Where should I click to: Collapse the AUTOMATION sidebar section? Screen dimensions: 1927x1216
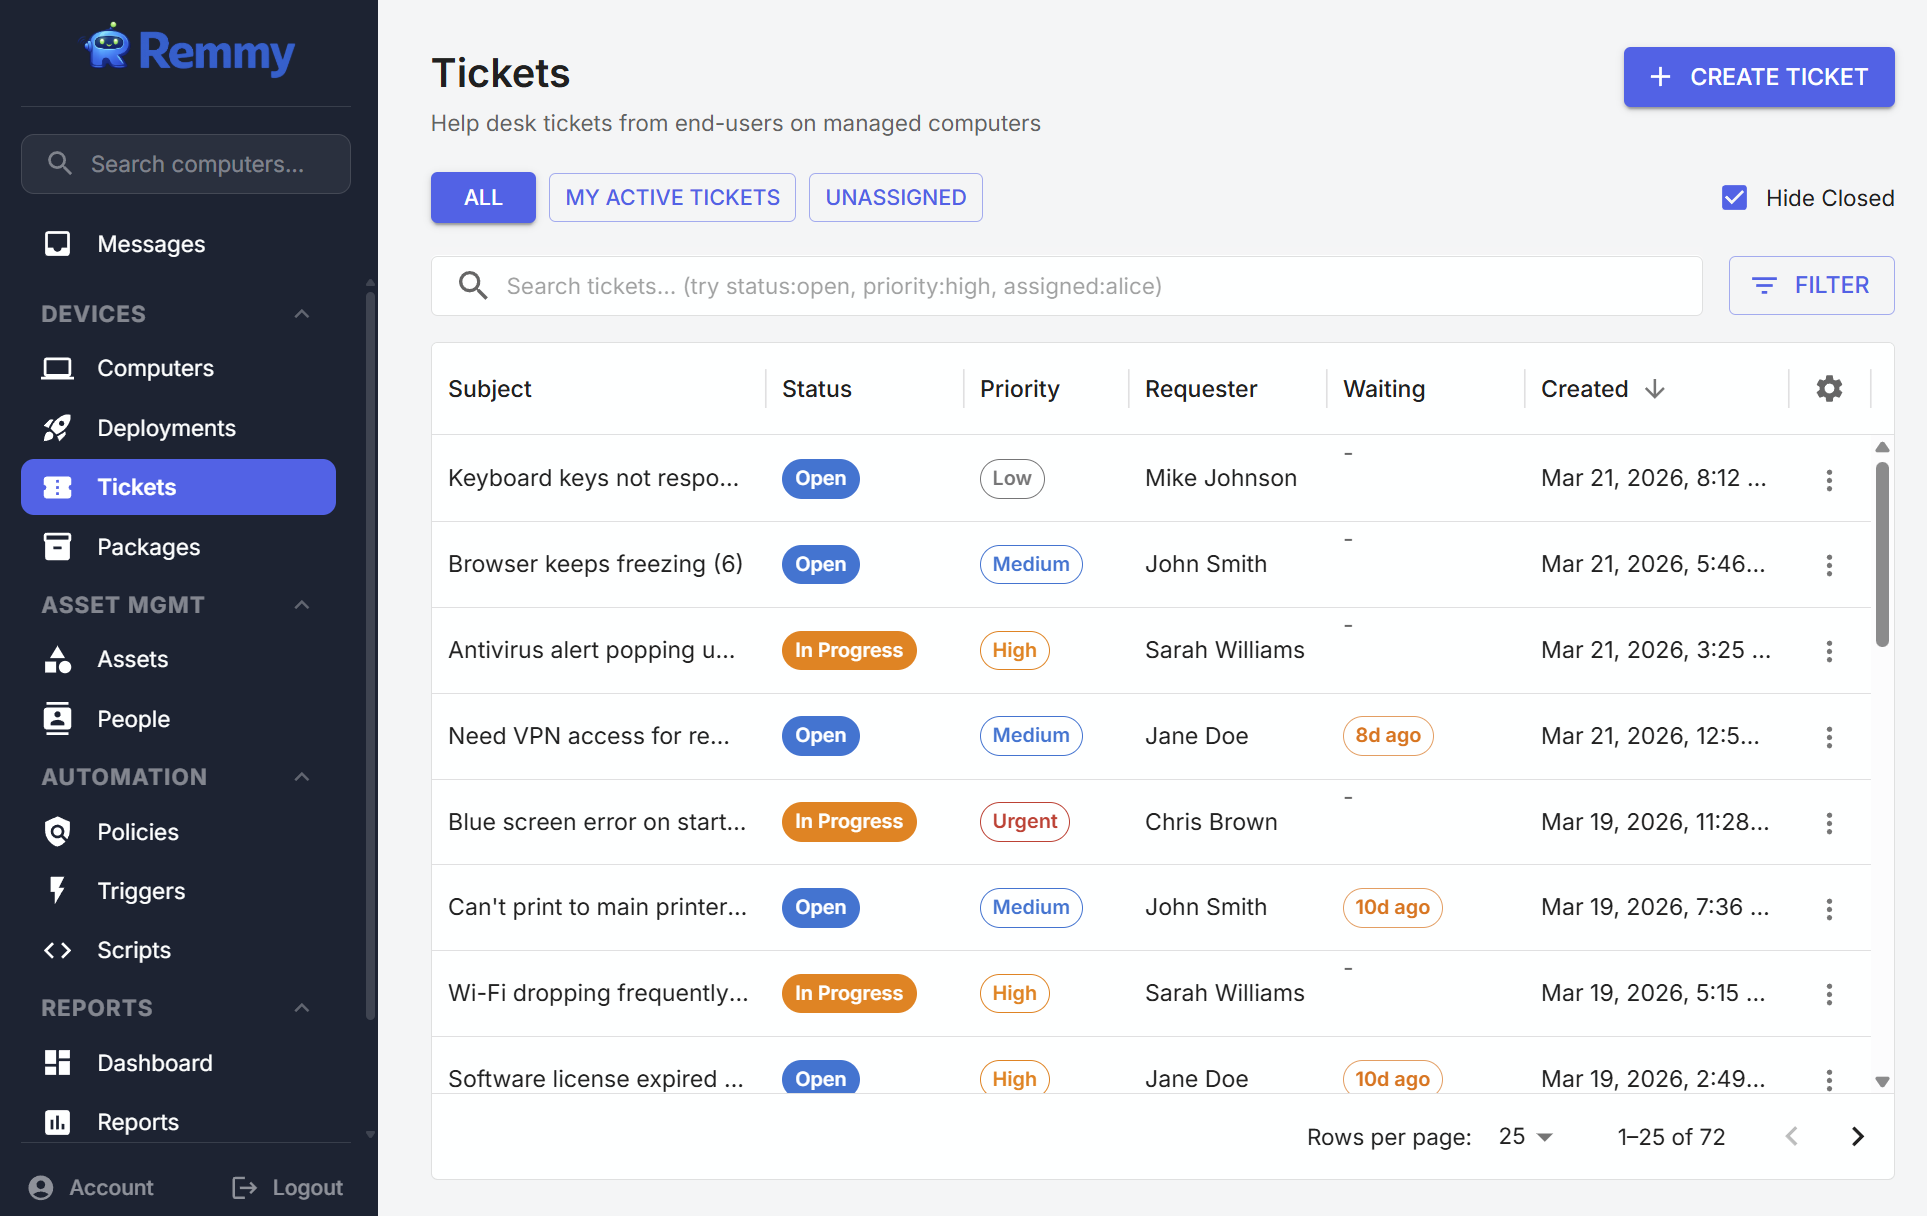pos(302,777)
